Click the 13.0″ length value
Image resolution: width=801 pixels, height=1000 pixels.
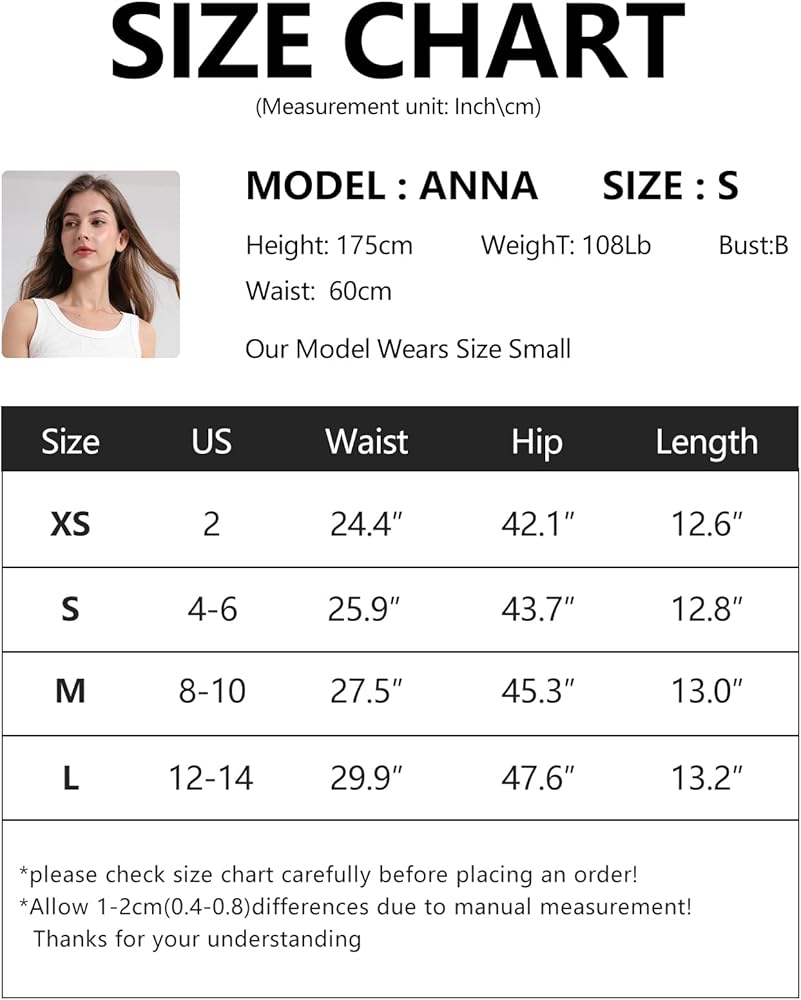click(x=707, y=691)
